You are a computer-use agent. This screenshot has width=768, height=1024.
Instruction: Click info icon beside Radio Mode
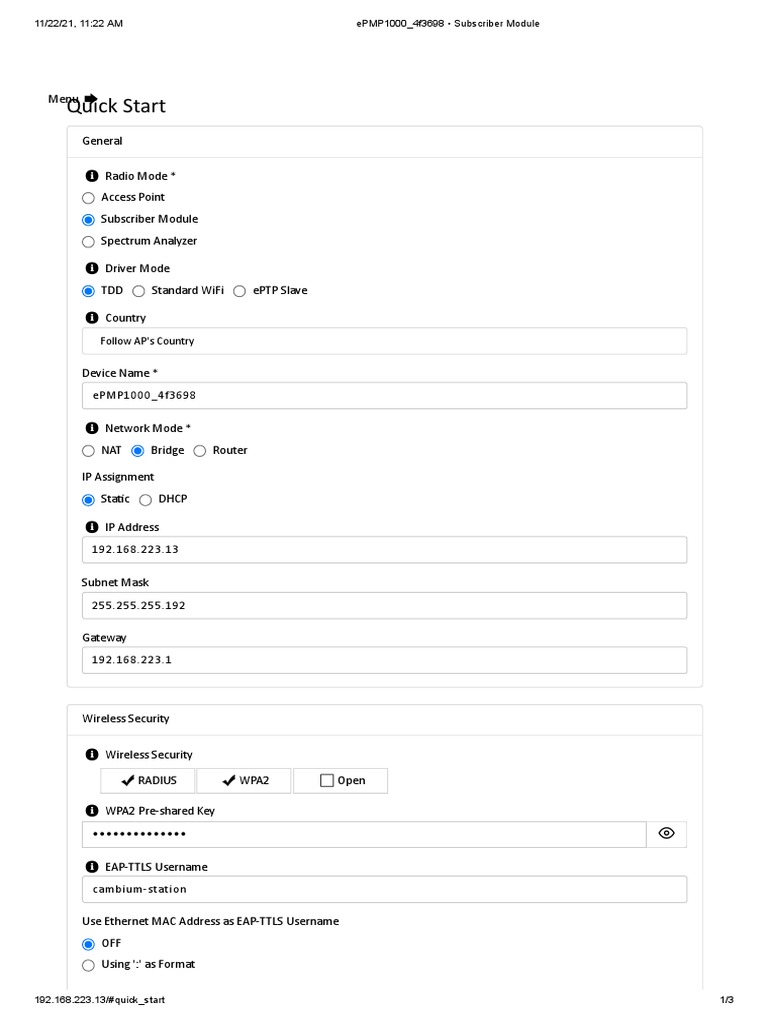pyautogui.click(x=92, y=176)
